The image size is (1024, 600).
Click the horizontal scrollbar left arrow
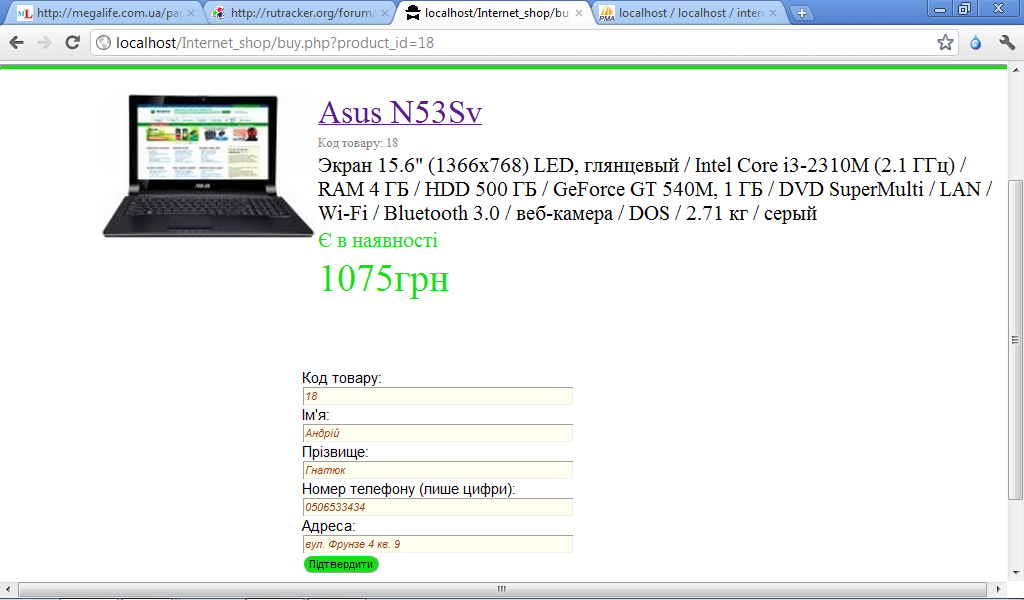tap(7, 589)
